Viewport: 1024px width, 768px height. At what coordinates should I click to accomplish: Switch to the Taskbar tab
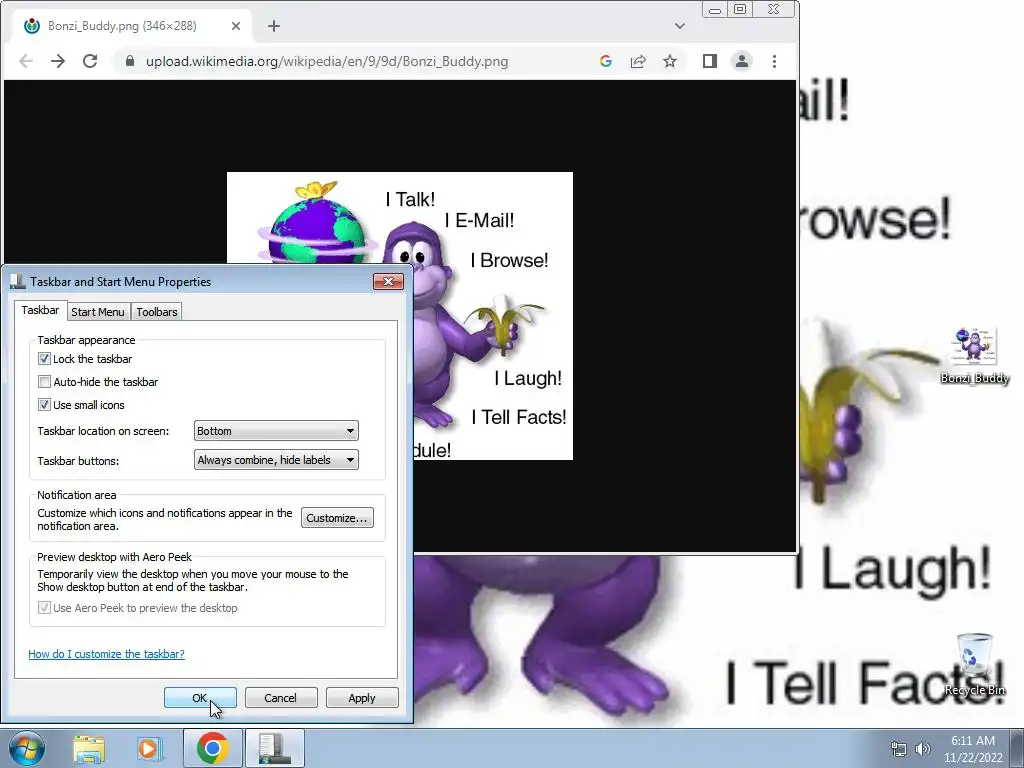pyautogui.click(x=40, y=310)
